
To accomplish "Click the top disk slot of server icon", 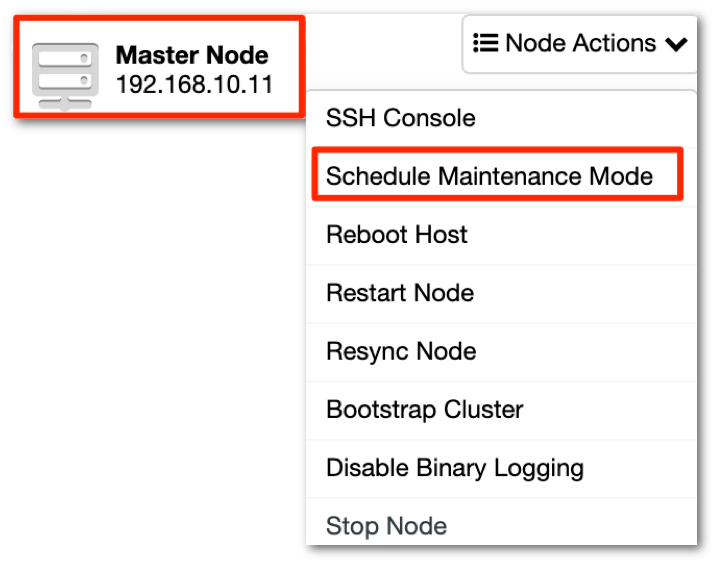I will pyautogui.click(x=65, y=58).
